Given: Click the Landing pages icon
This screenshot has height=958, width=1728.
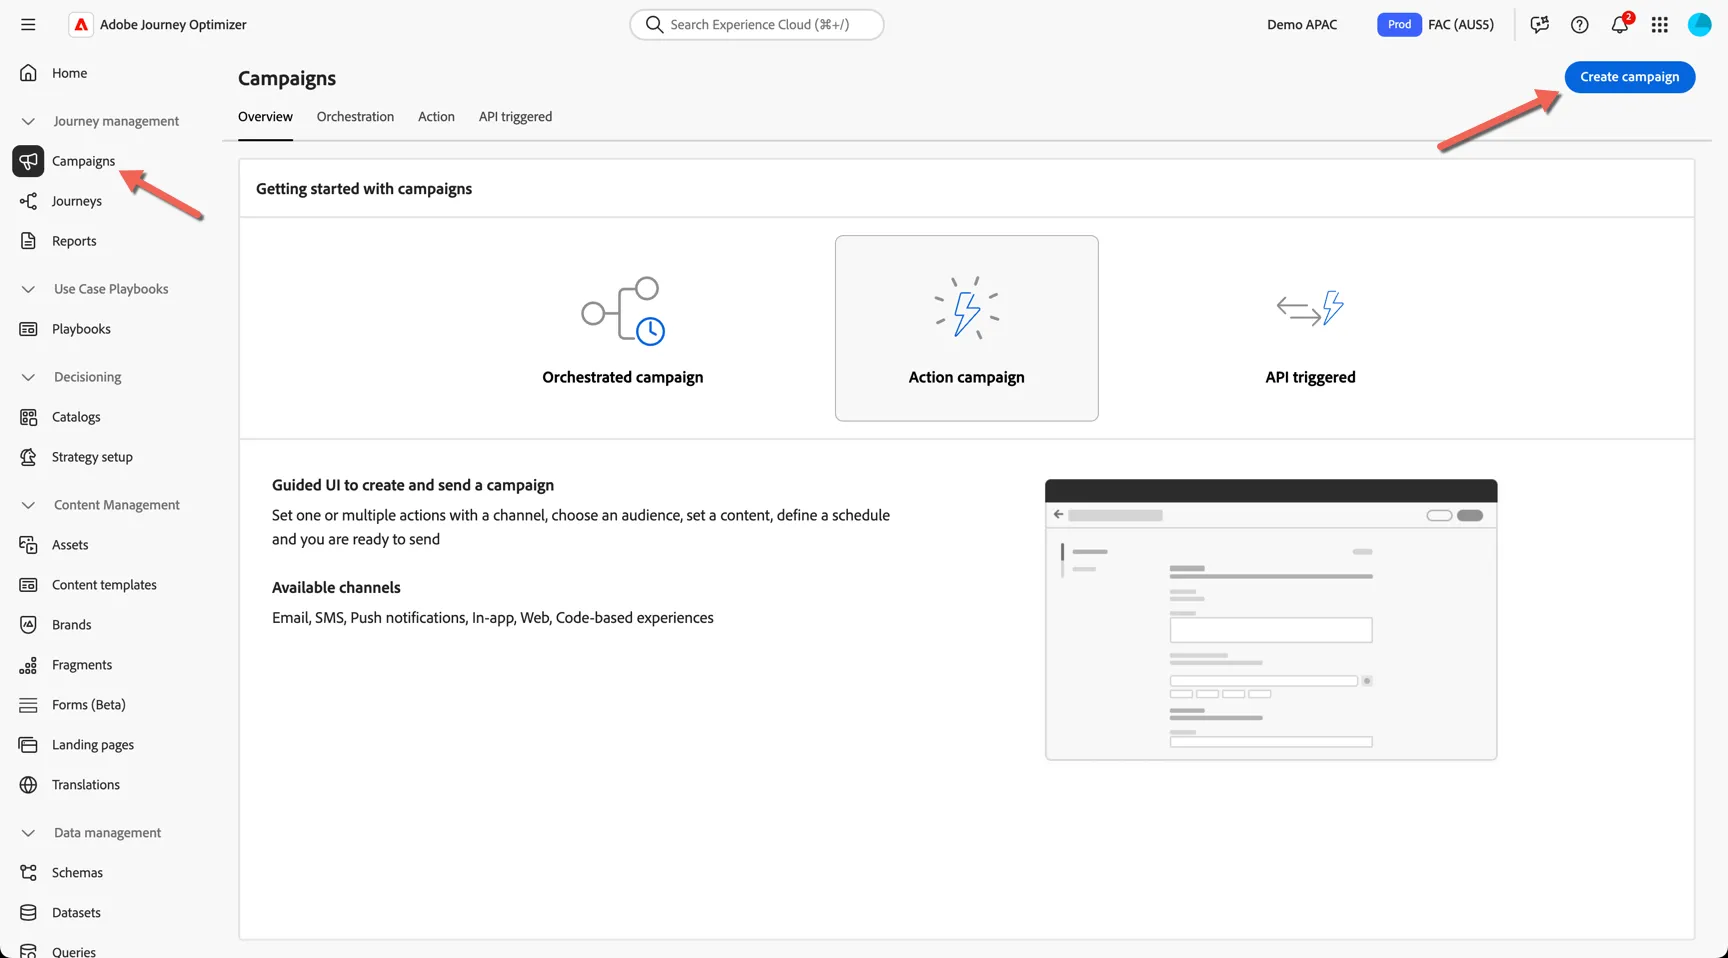Looking at the screenshot, I should pos(28,745).
